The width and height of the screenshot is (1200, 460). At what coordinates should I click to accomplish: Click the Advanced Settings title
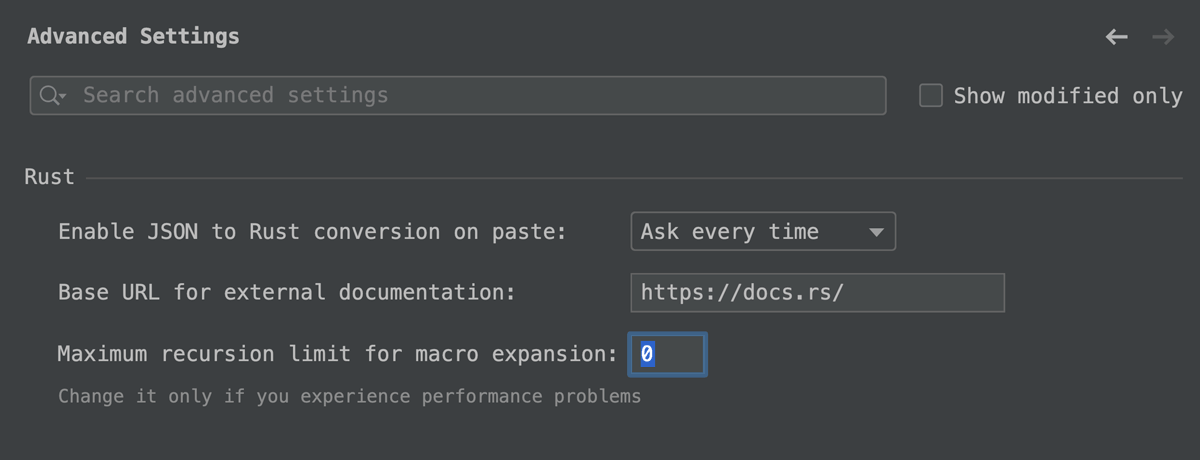(x=133, y=37)
